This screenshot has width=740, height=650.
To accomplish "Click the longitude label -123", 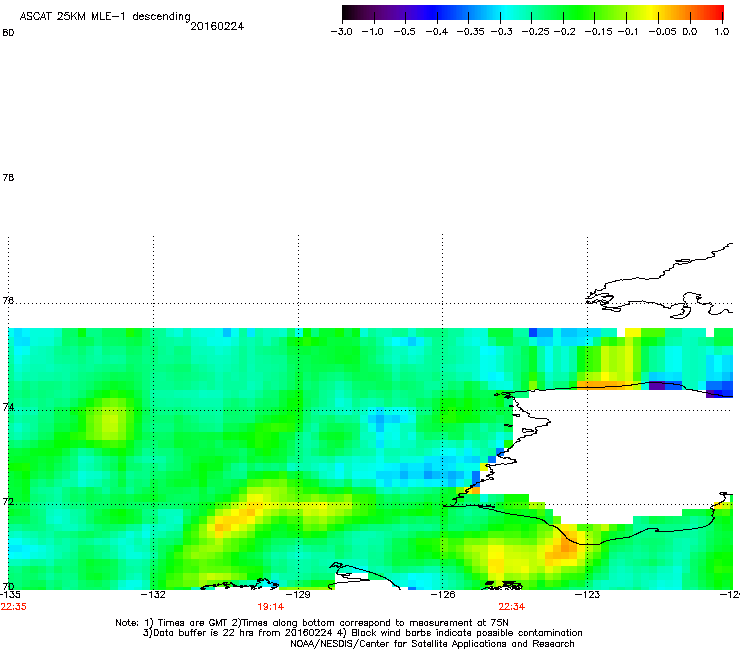I will (x=587, y=594).
